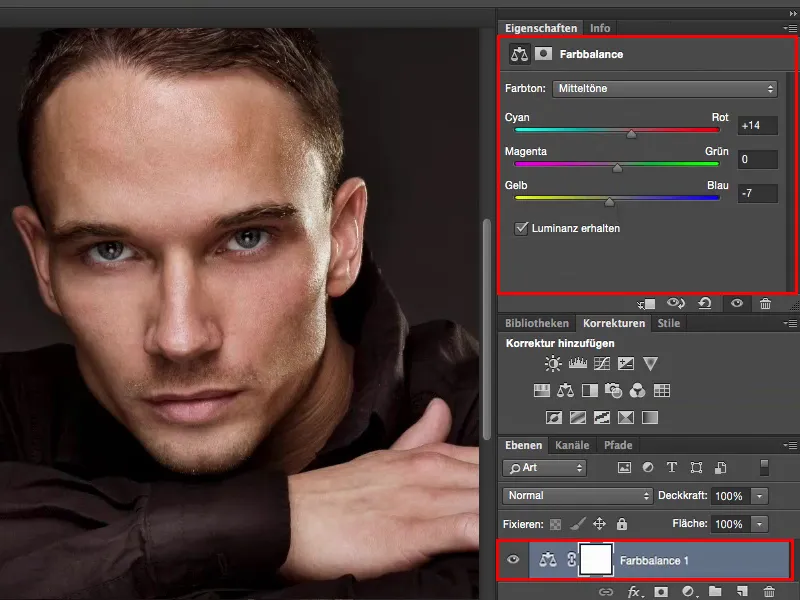Open the Farbton Mitteltöne dropdown

click(665, 88)
